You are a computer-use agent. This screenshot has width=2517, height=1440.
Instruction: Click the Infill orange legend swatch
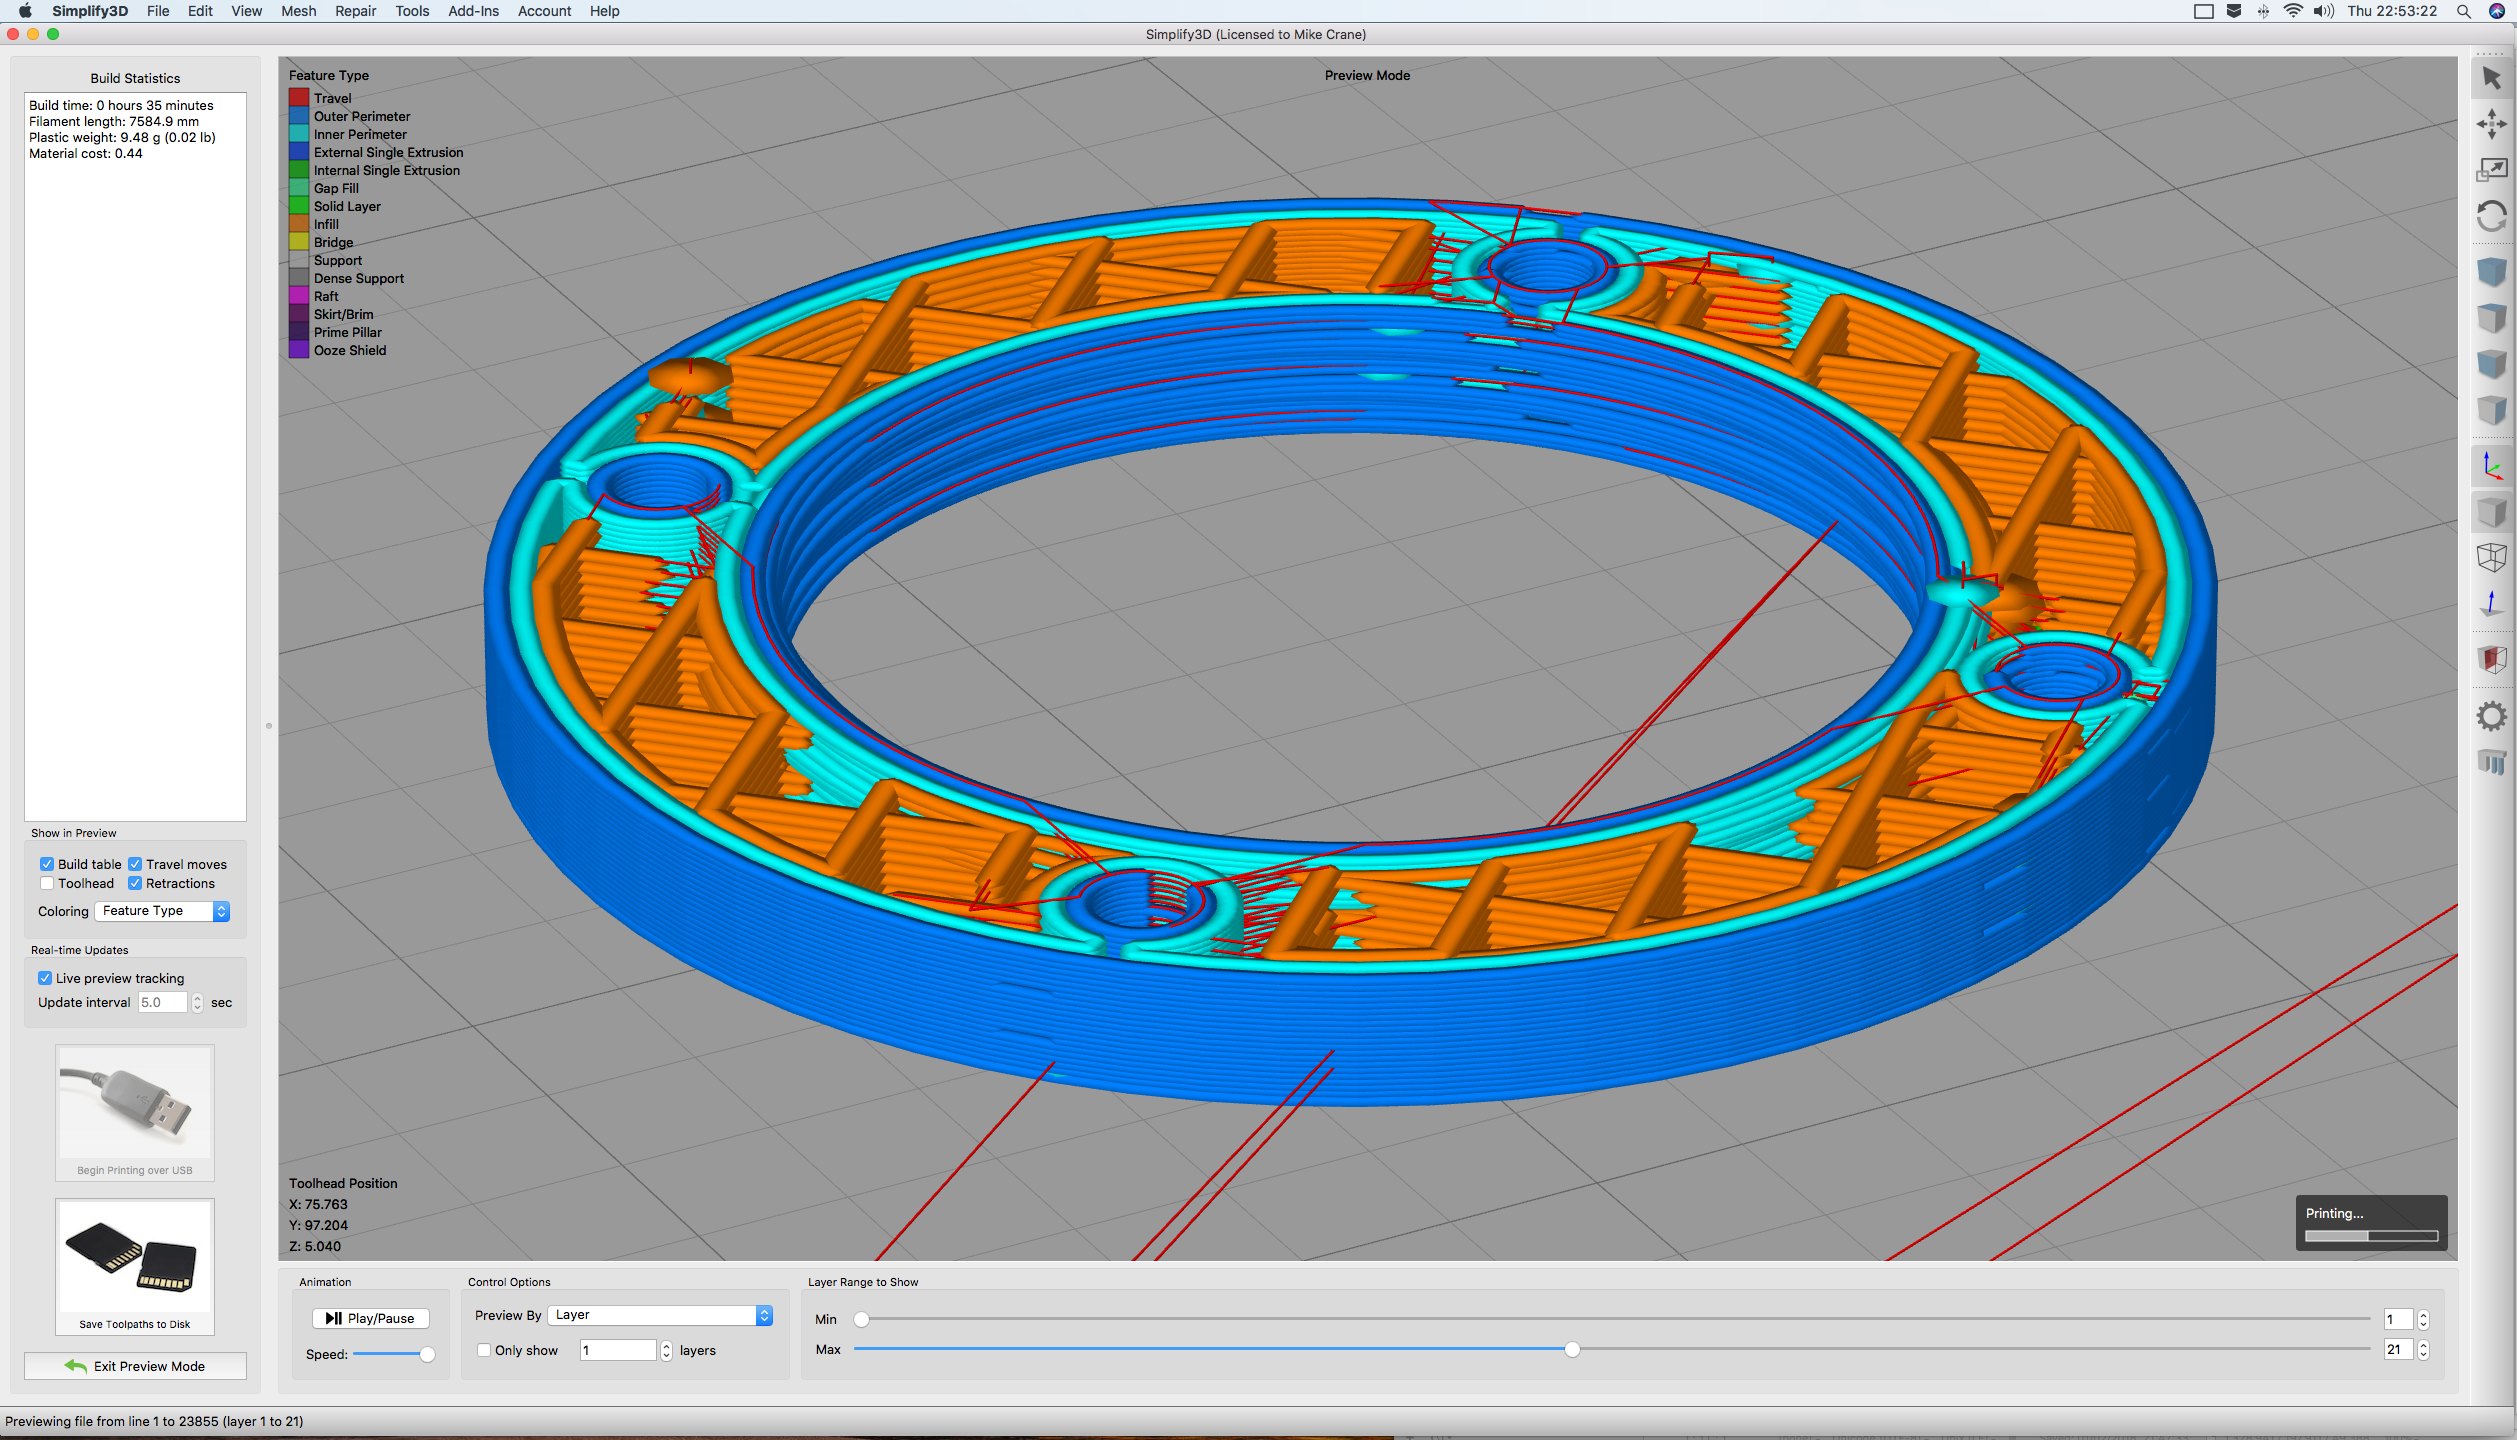pyautogui.click(x=299, y=224)
